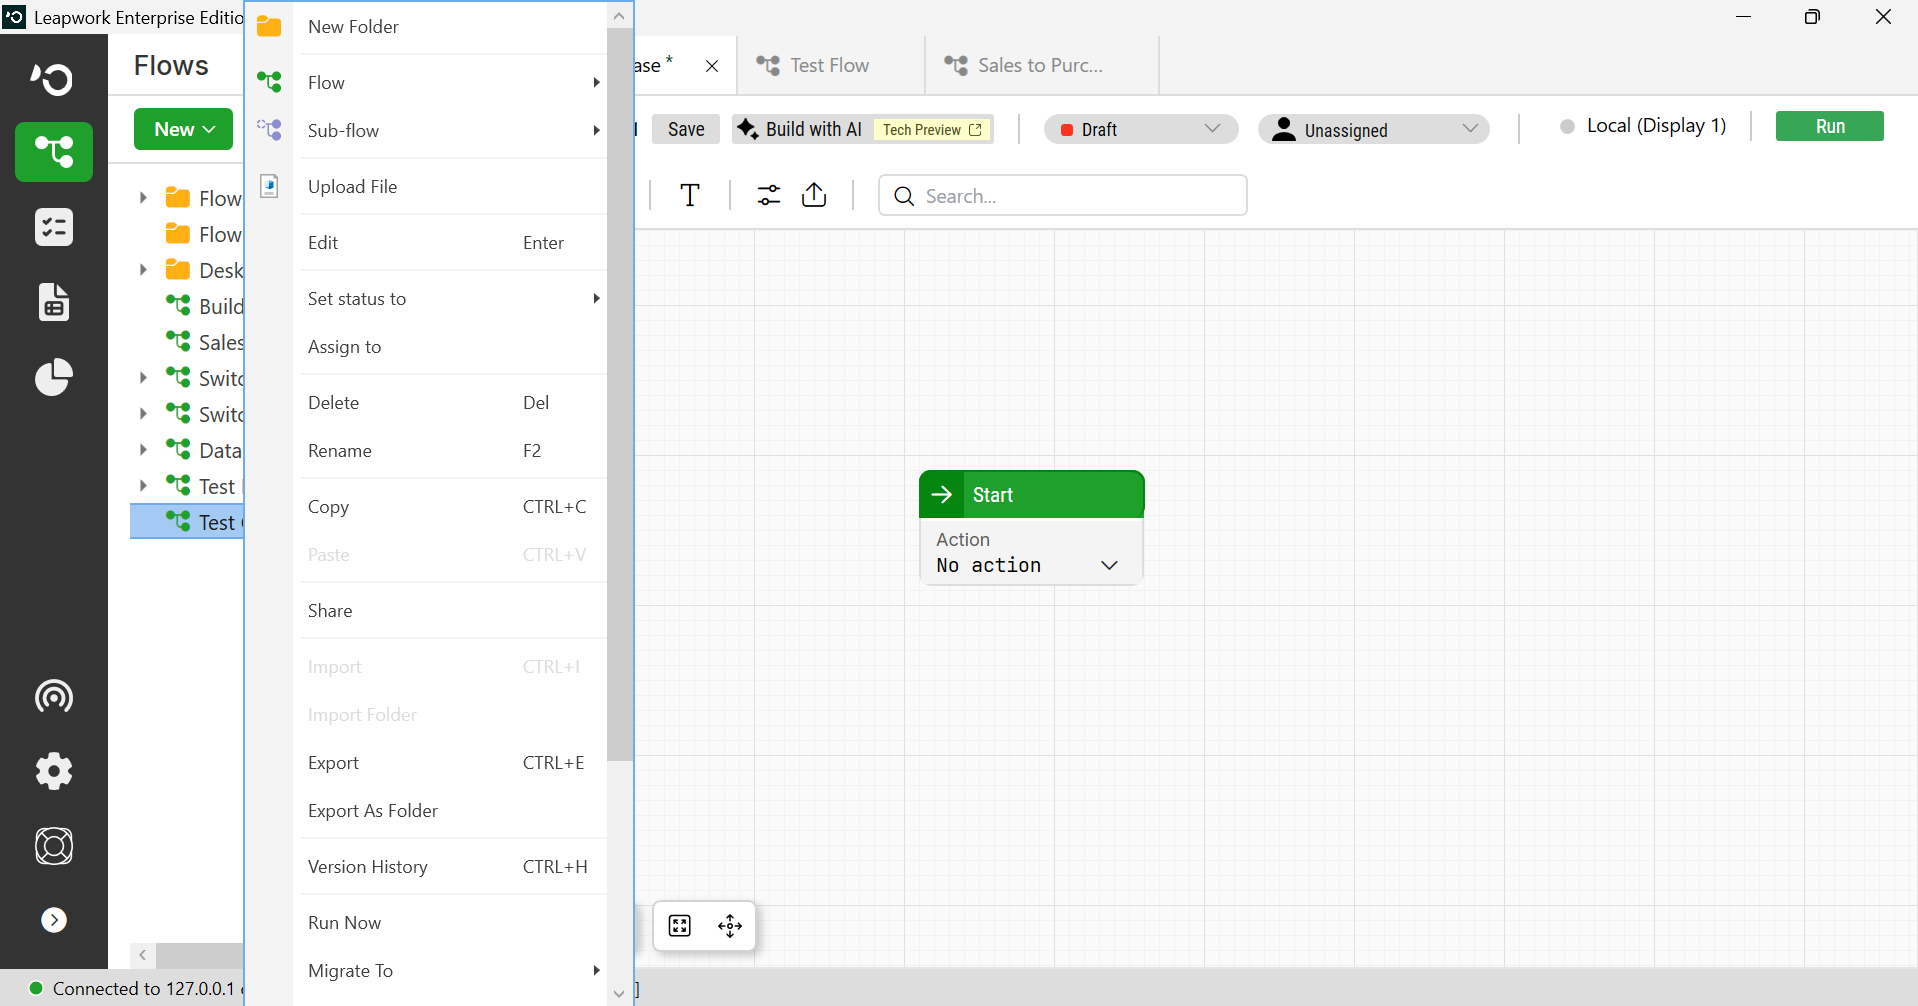Switch to the Test Flow tab
Viewport: 1918px width, 1006px height.
(x=831, y=65)
